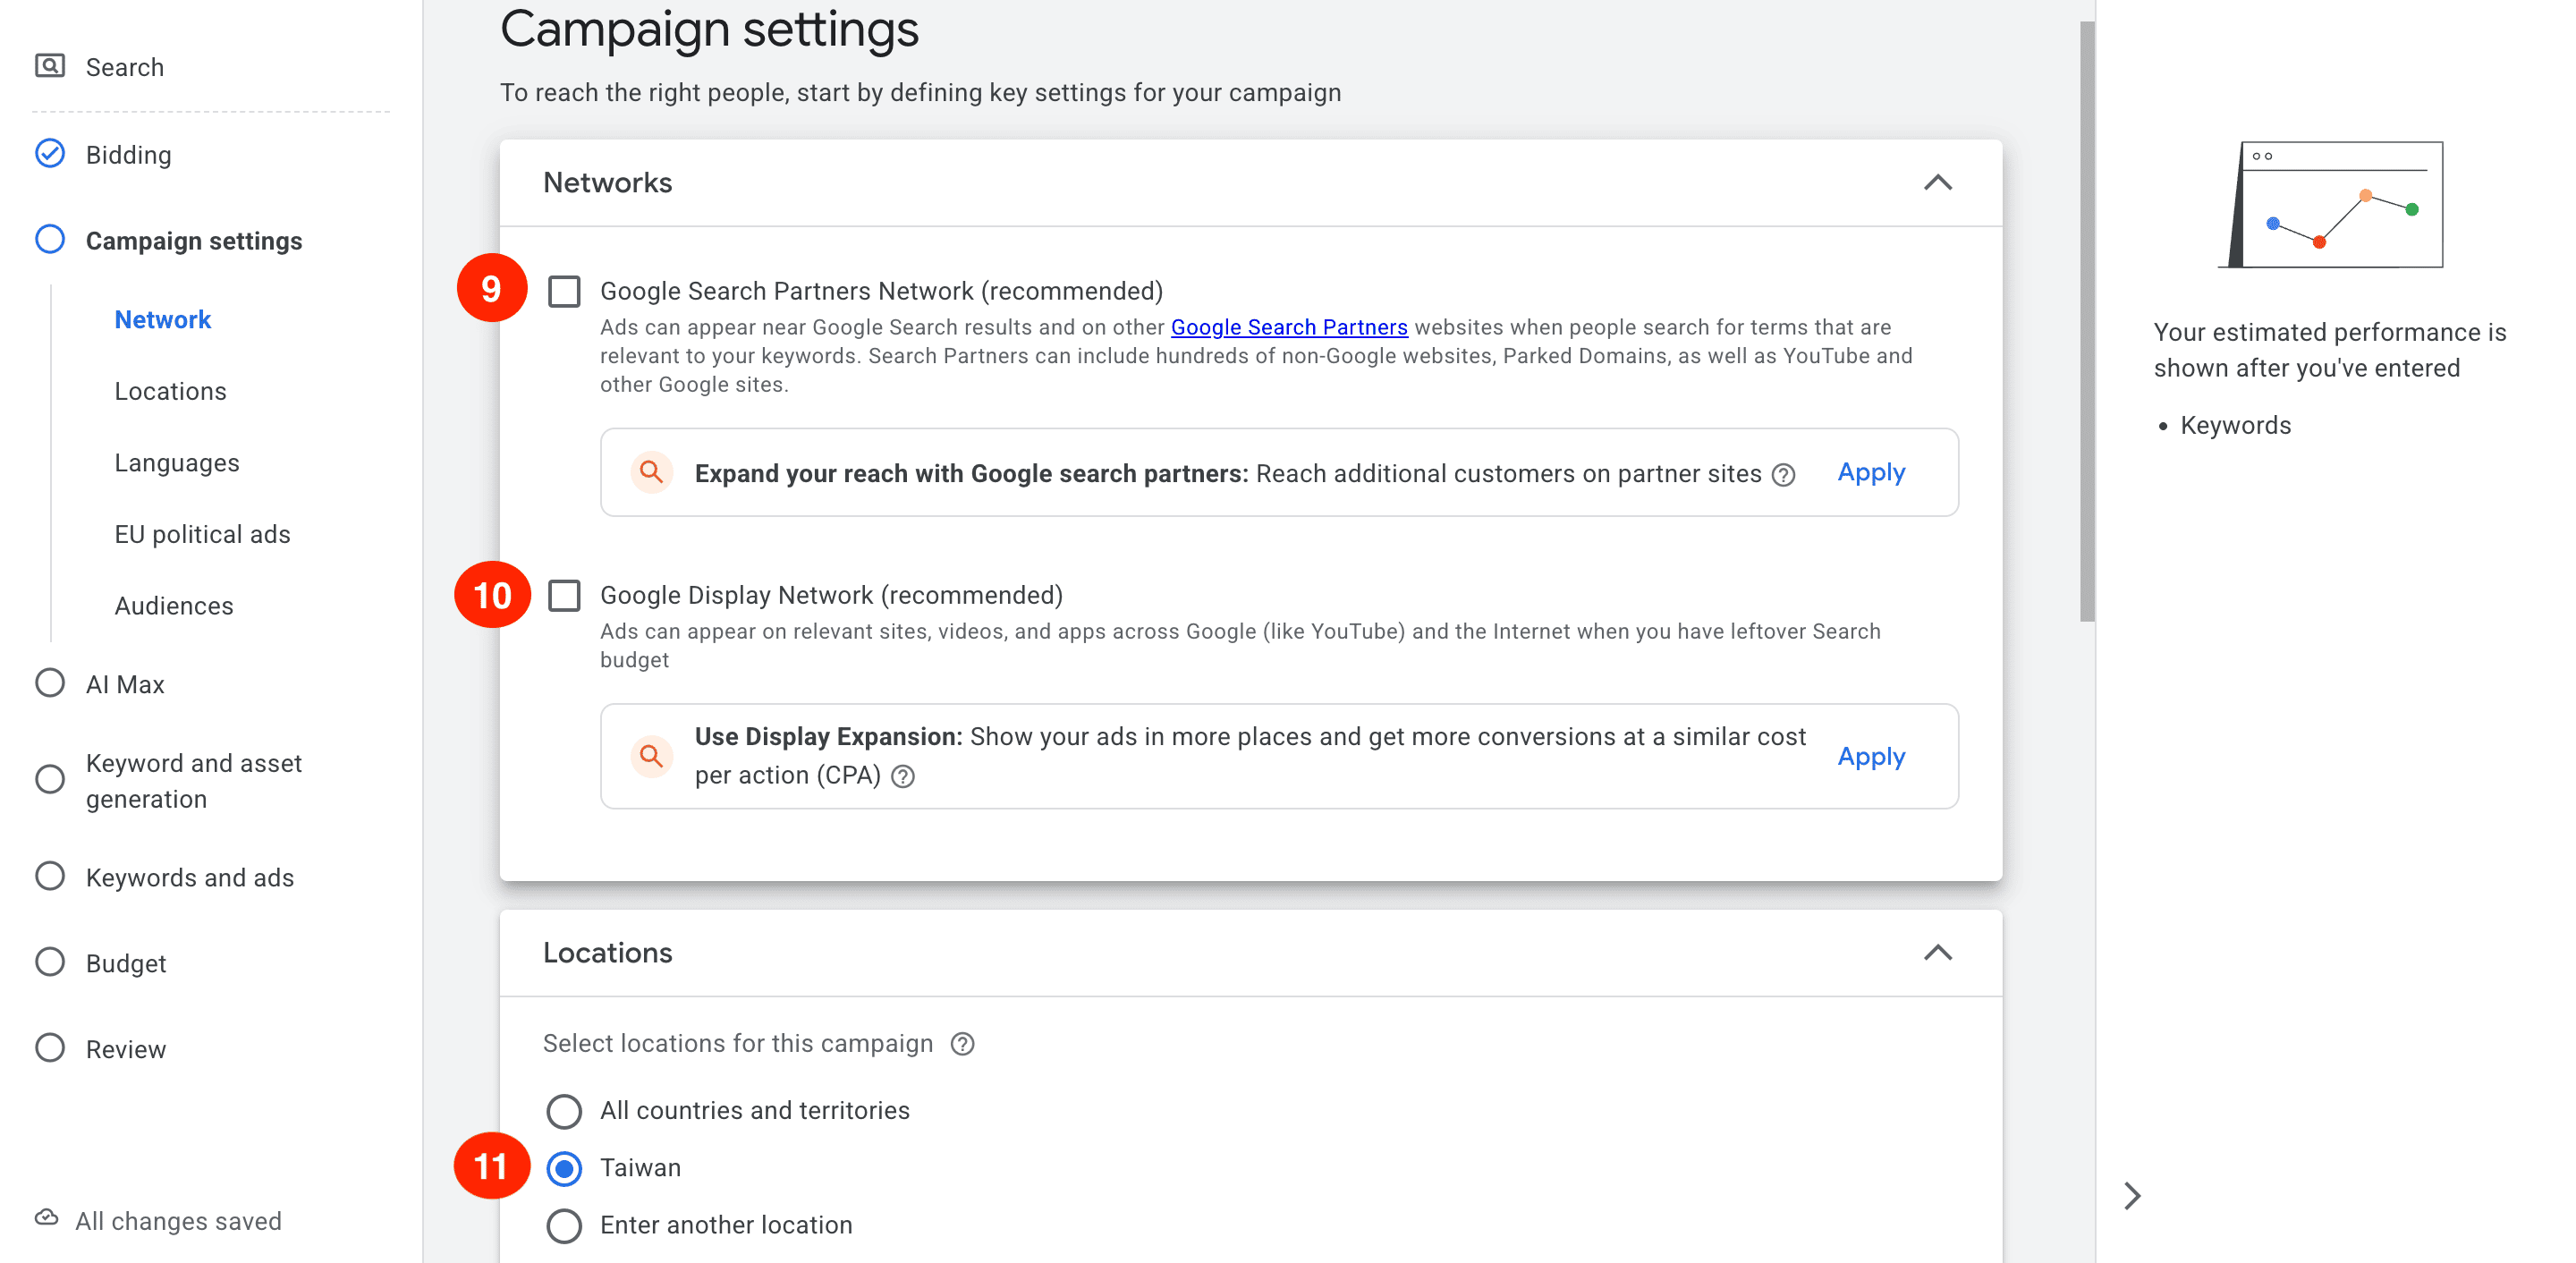
Task: Click the Keywords bullet in performance panel
Action: point(2235,425)
